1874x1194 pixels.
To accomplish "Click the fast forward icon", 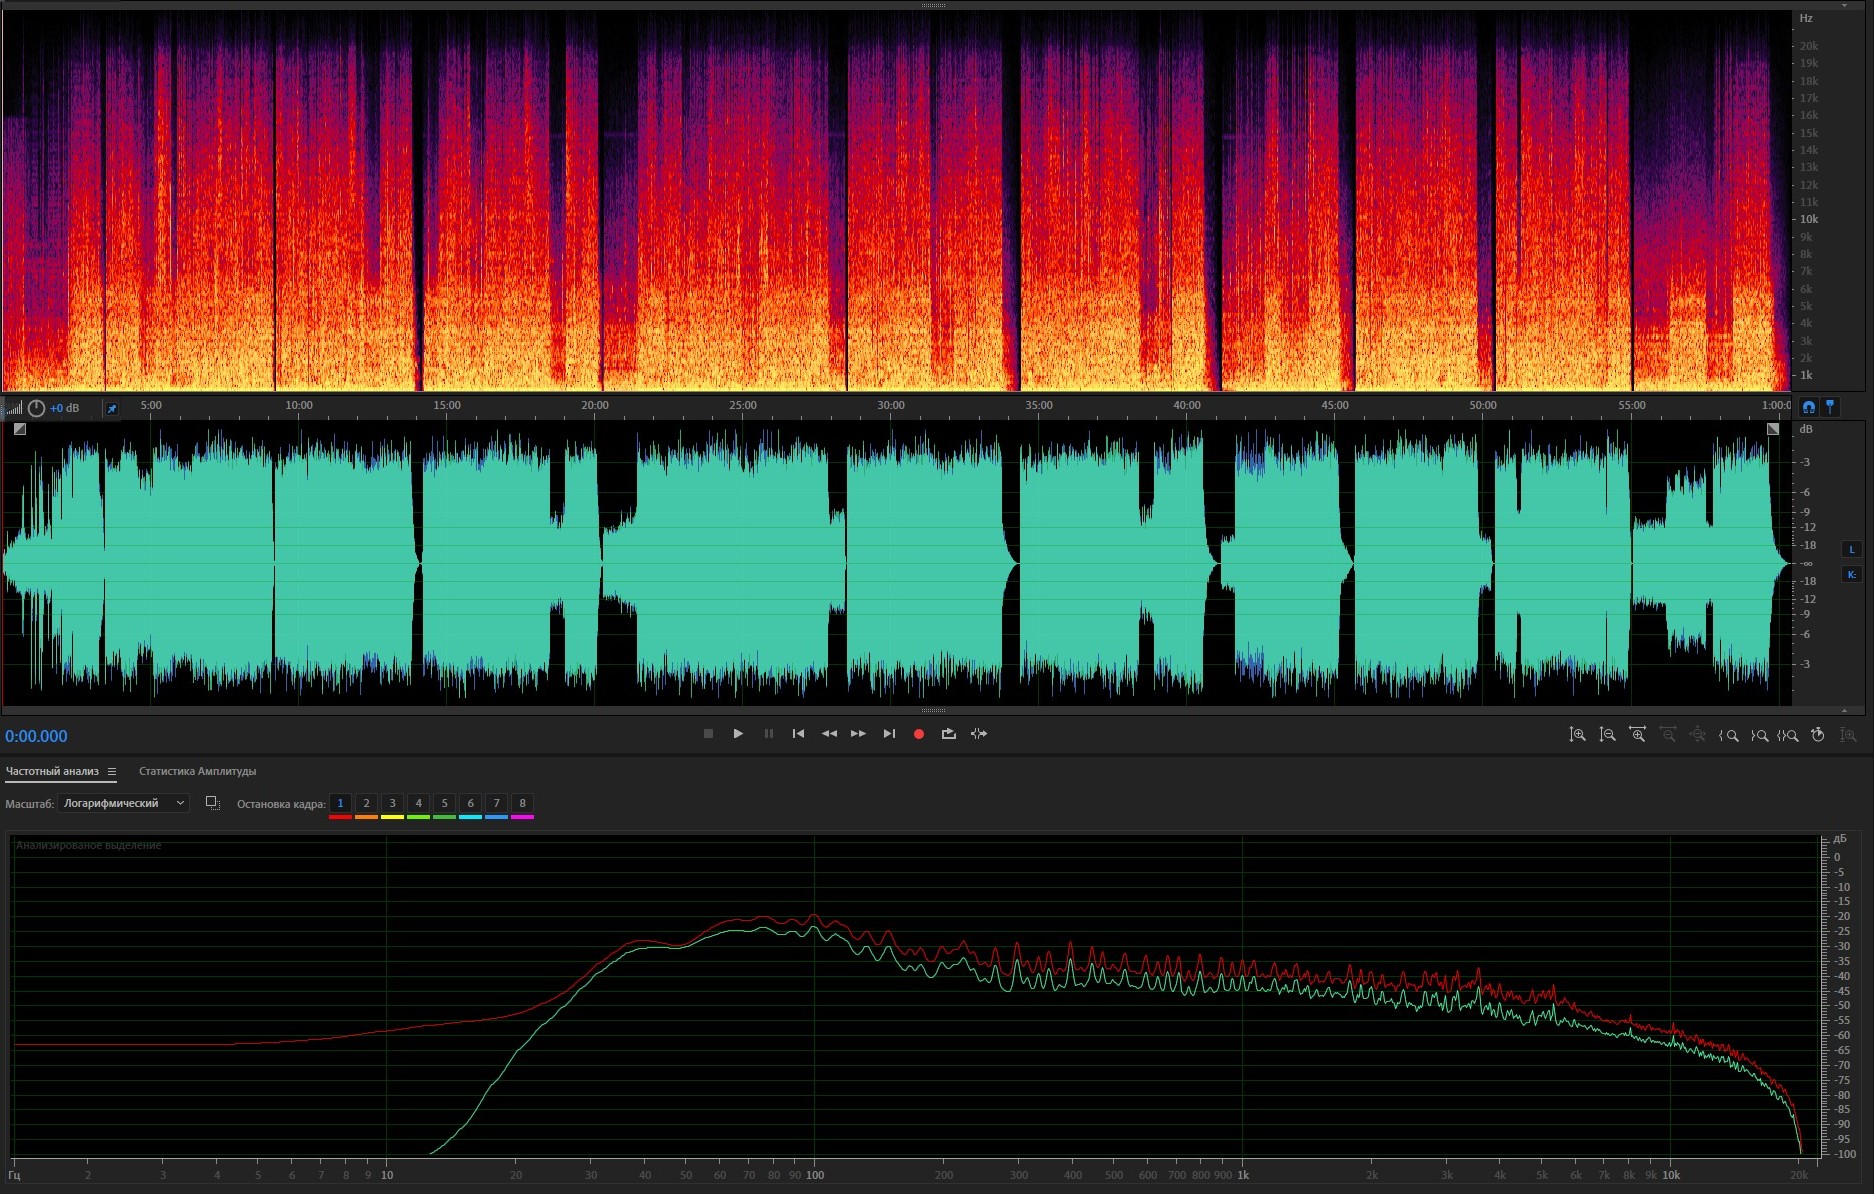I will tap(858, 734).
